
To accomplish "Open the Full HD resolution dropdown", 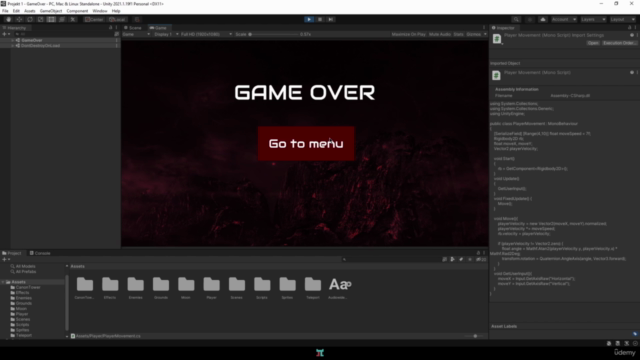I will click(206, 34).
